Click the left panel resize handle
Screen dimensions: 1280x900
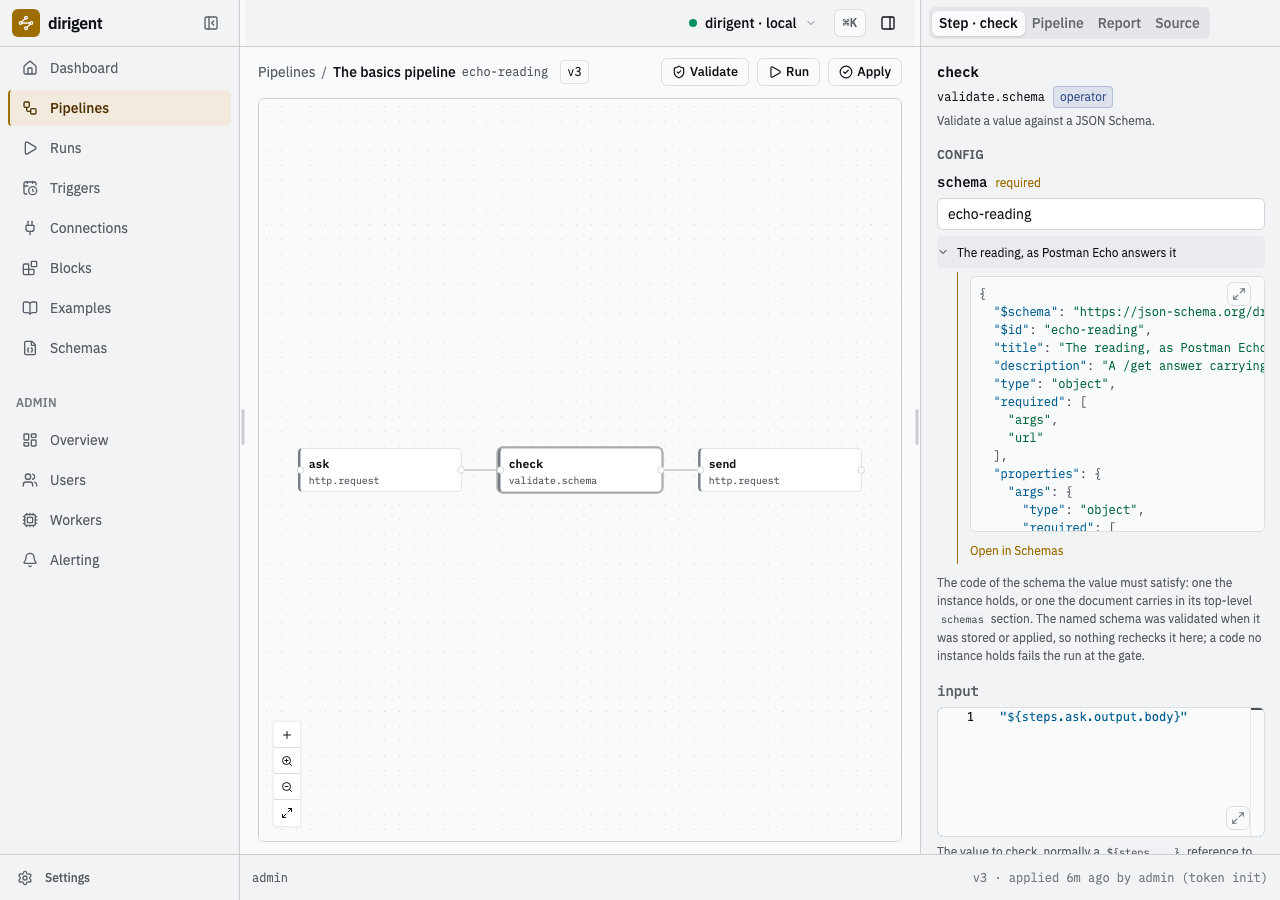[x=242, y=427]
